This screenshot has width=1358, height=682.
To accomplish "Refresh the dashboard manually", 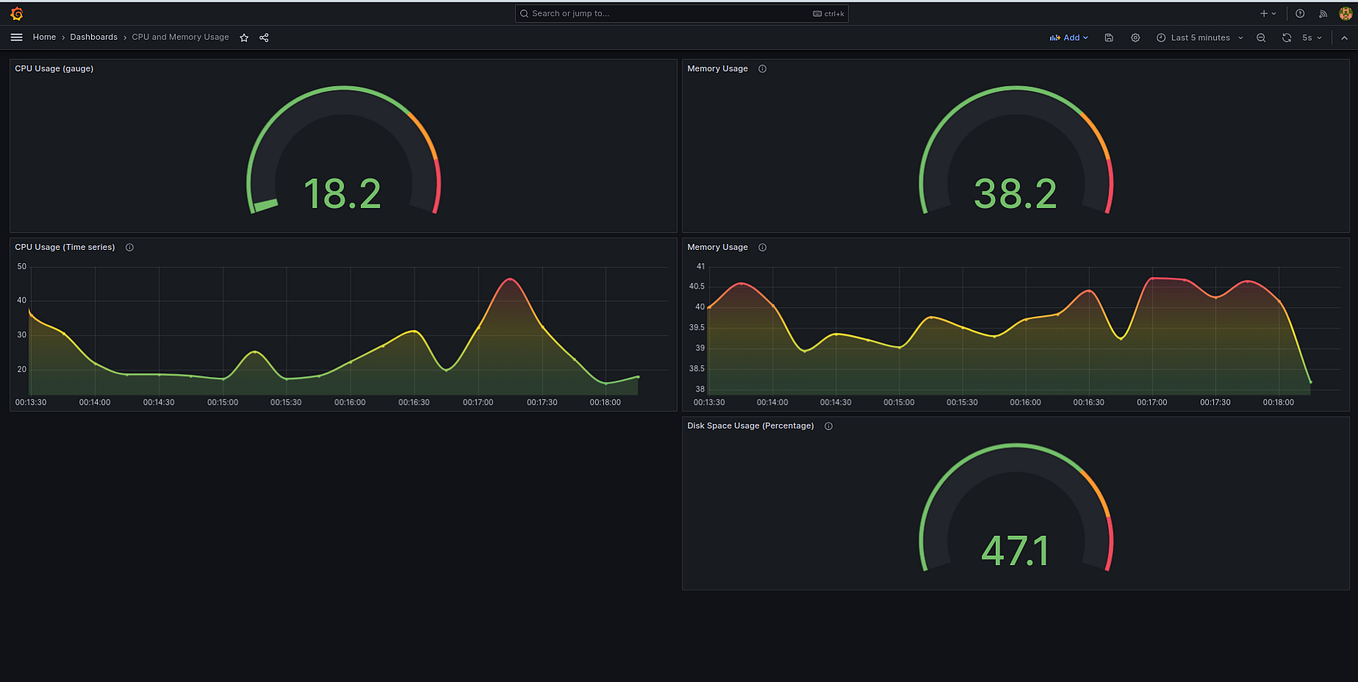I will click(1286, 37).
